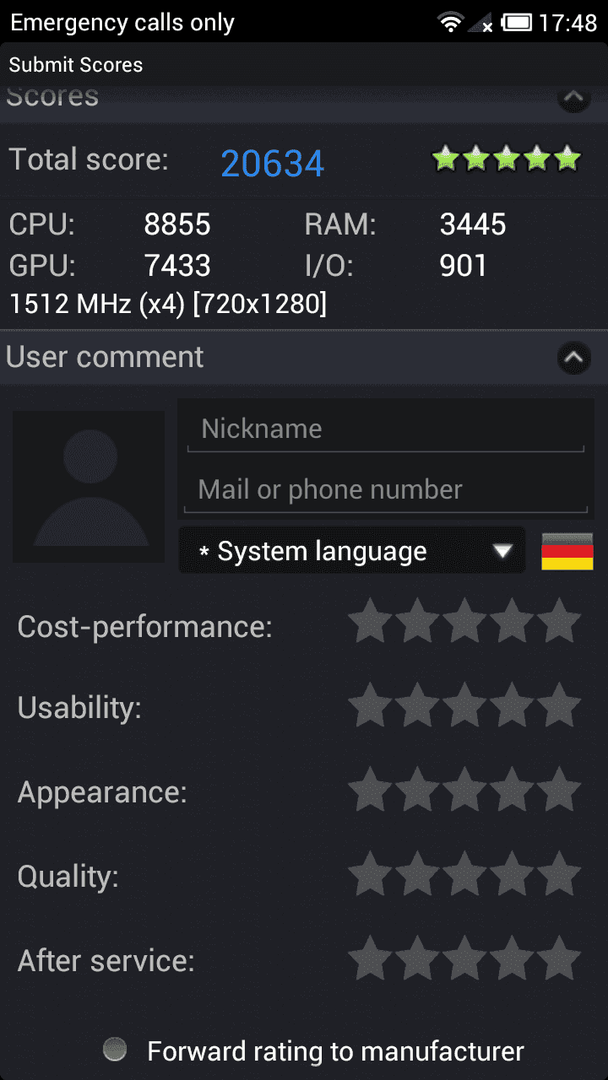This screenshot has width=608, height=1080.
Task: Collapse the Scores section
Action: point(574,99)
